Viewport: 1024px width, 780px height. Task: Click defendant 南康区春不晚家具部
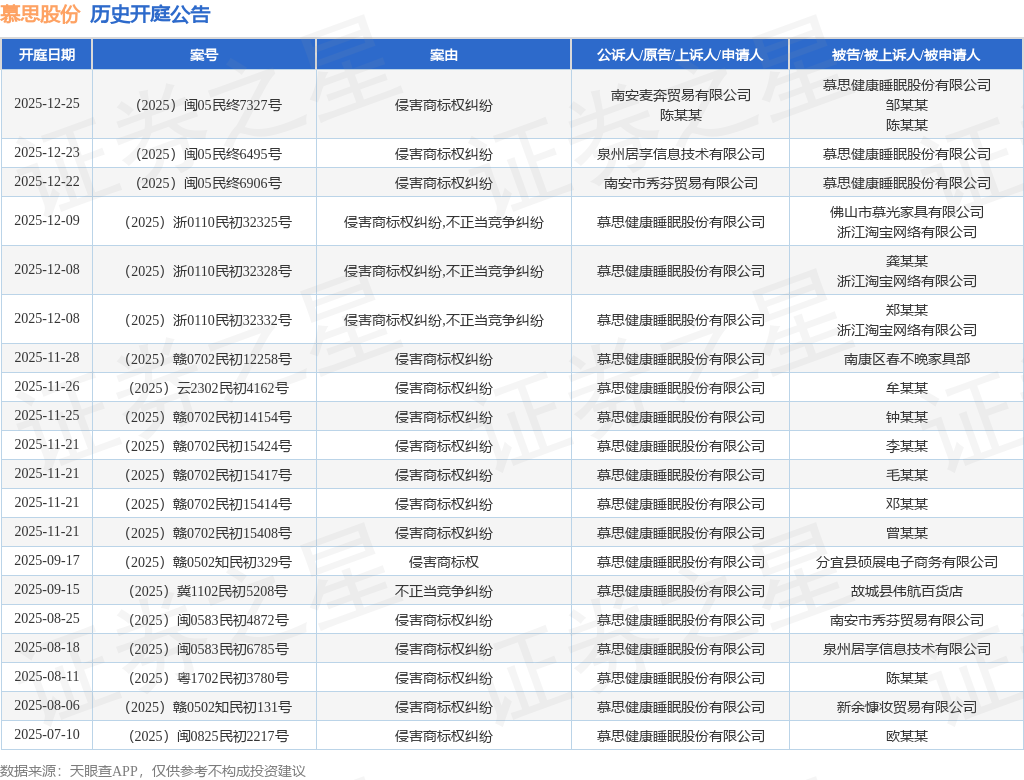pos(906,359)
